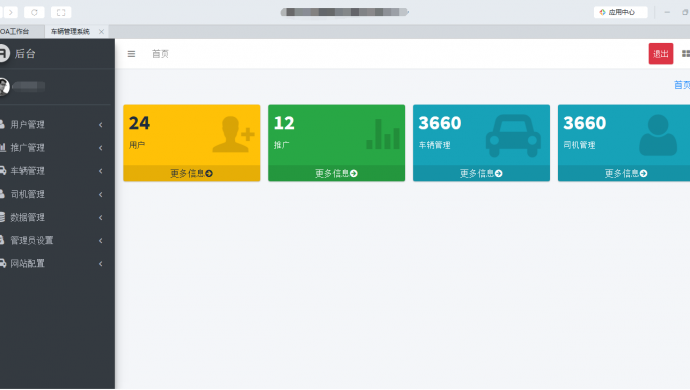Click the number 12 on 推广 card
Image resolution: width=690 pixels, height=390 pixels.
[284, 123]
